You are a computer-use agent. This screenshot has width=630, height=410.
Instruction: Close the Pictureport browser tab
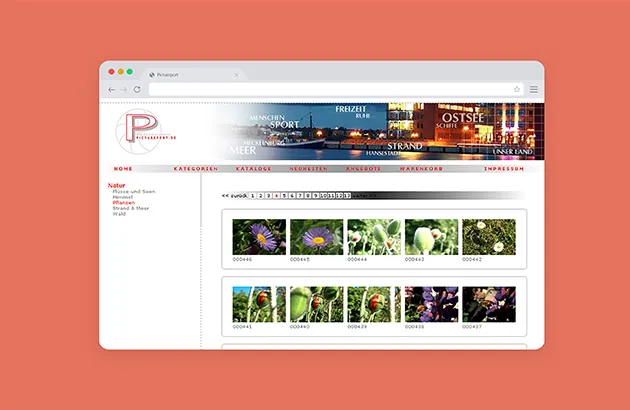coord(236,74)
